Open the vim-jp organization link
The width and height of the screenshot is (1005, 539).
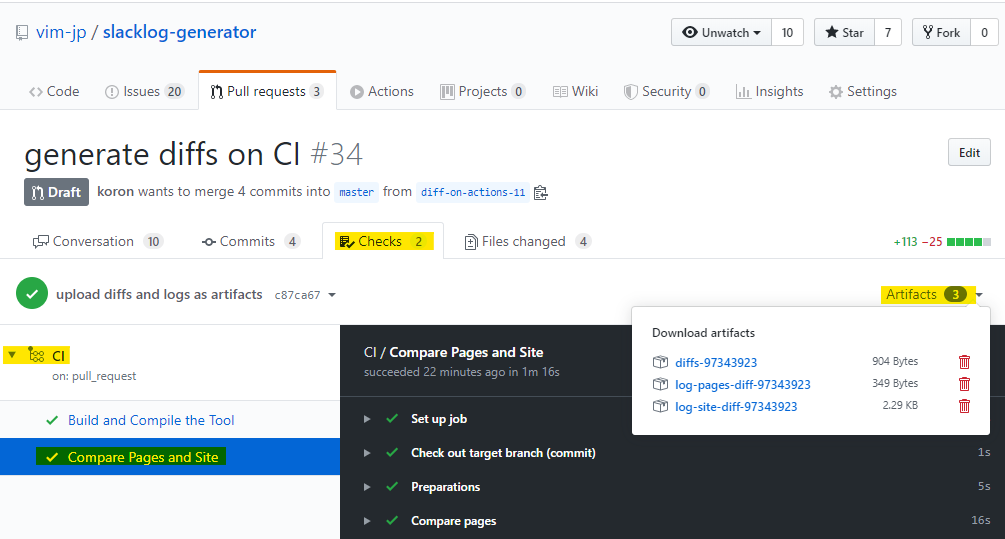point(61,32)
